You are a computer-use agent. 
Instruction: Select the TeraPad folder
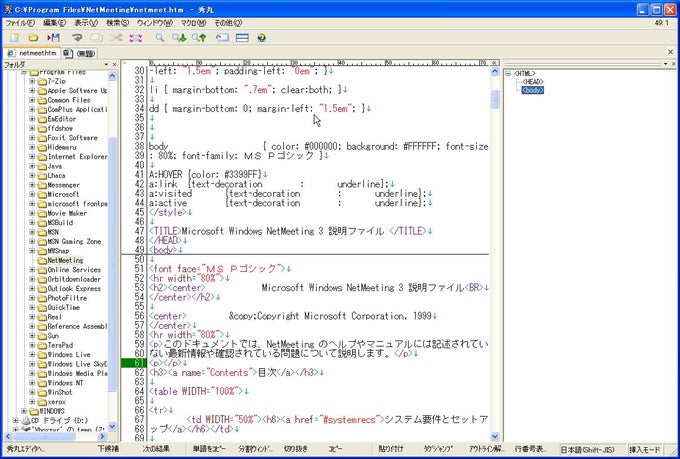pos(60,345)
